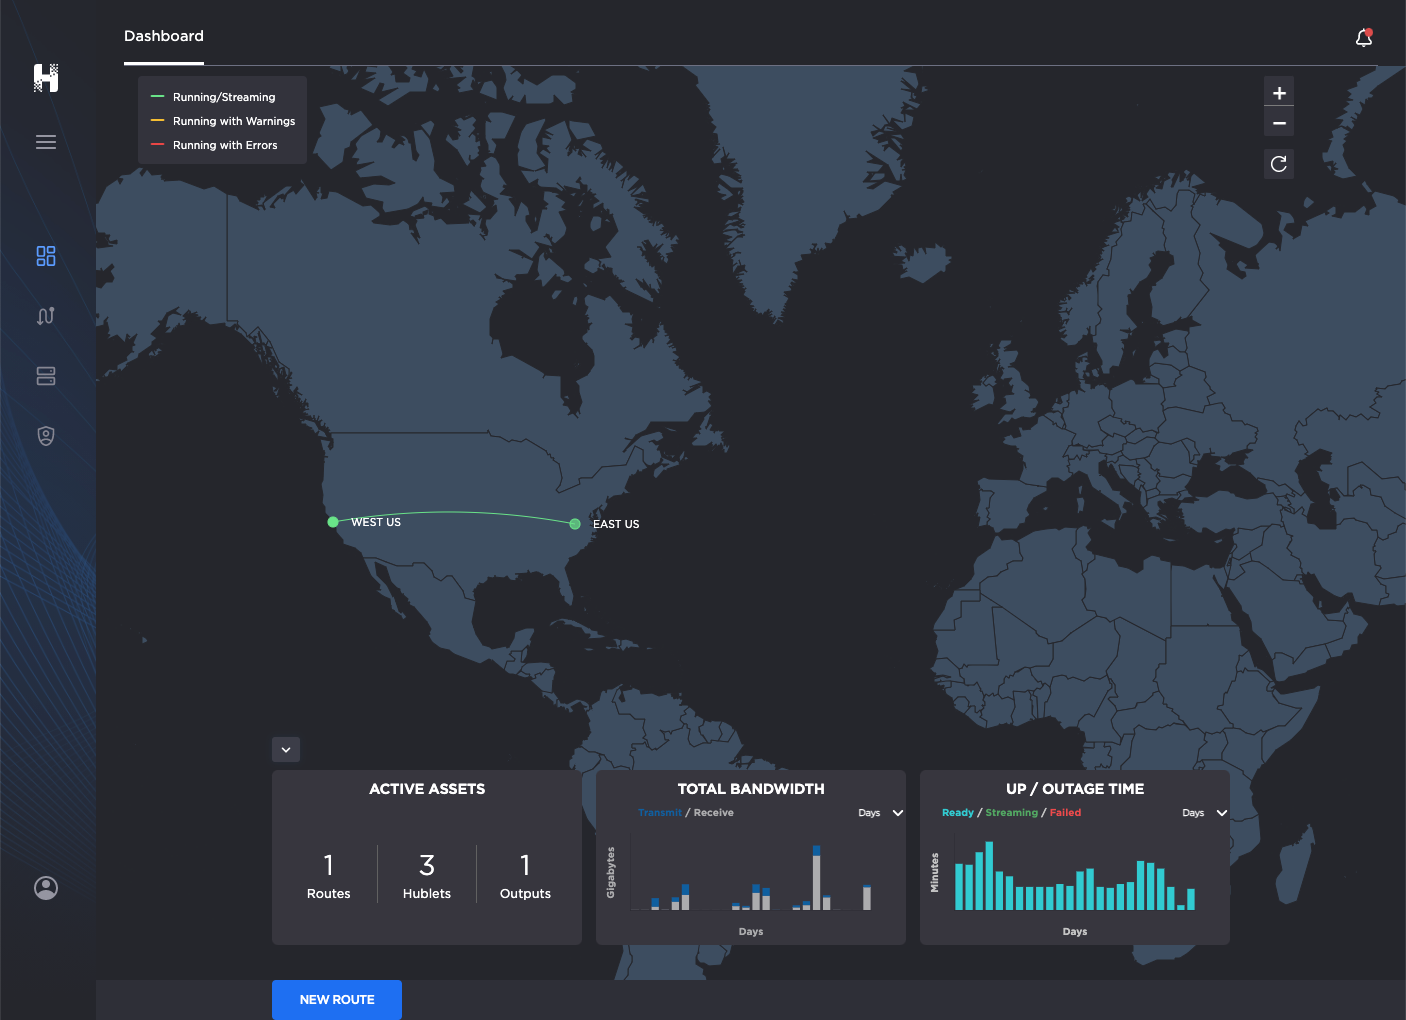Image resolution: width=1406 pixels, height=1020 pixels.
Task: Open the user account profile icon
Action: coord(46,888)
